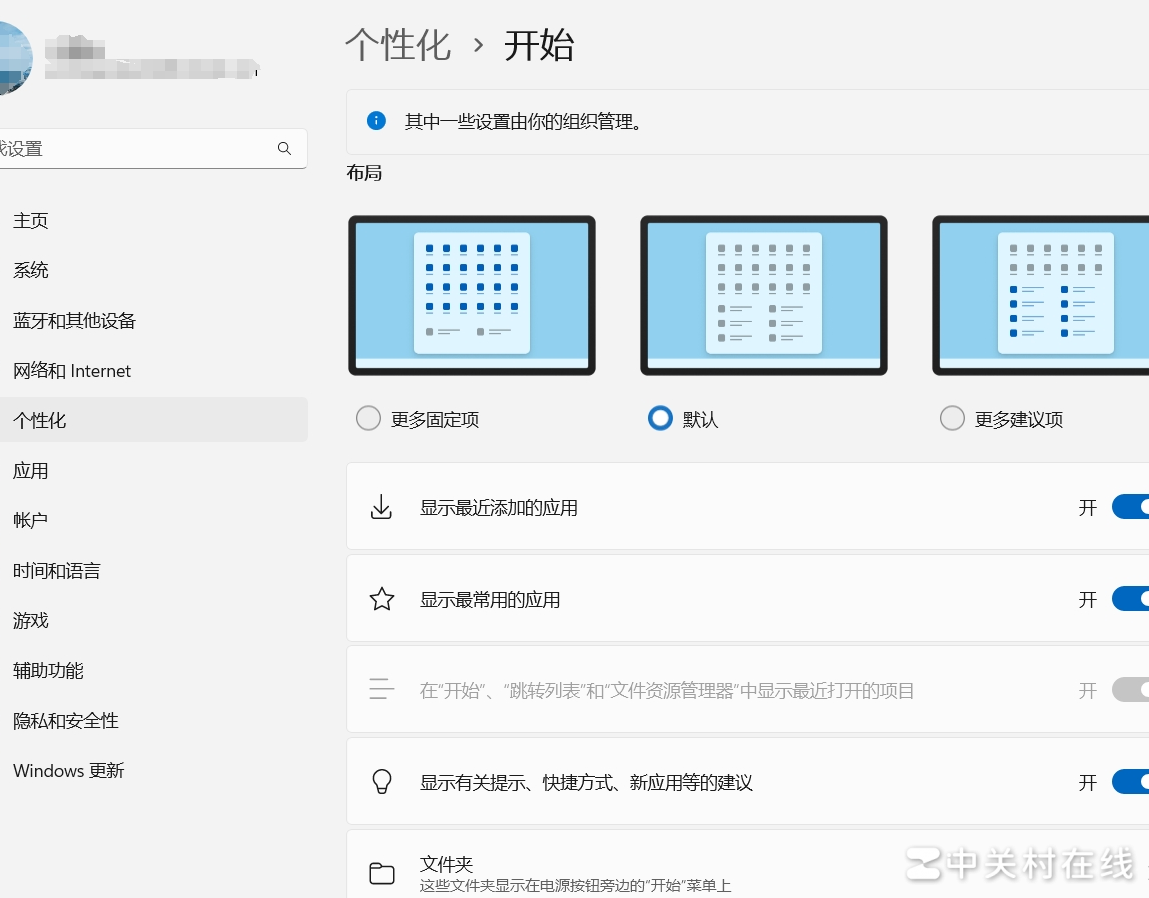Select the 更多固定项 layout option
Screen dimensions: 1149x898
368,418
